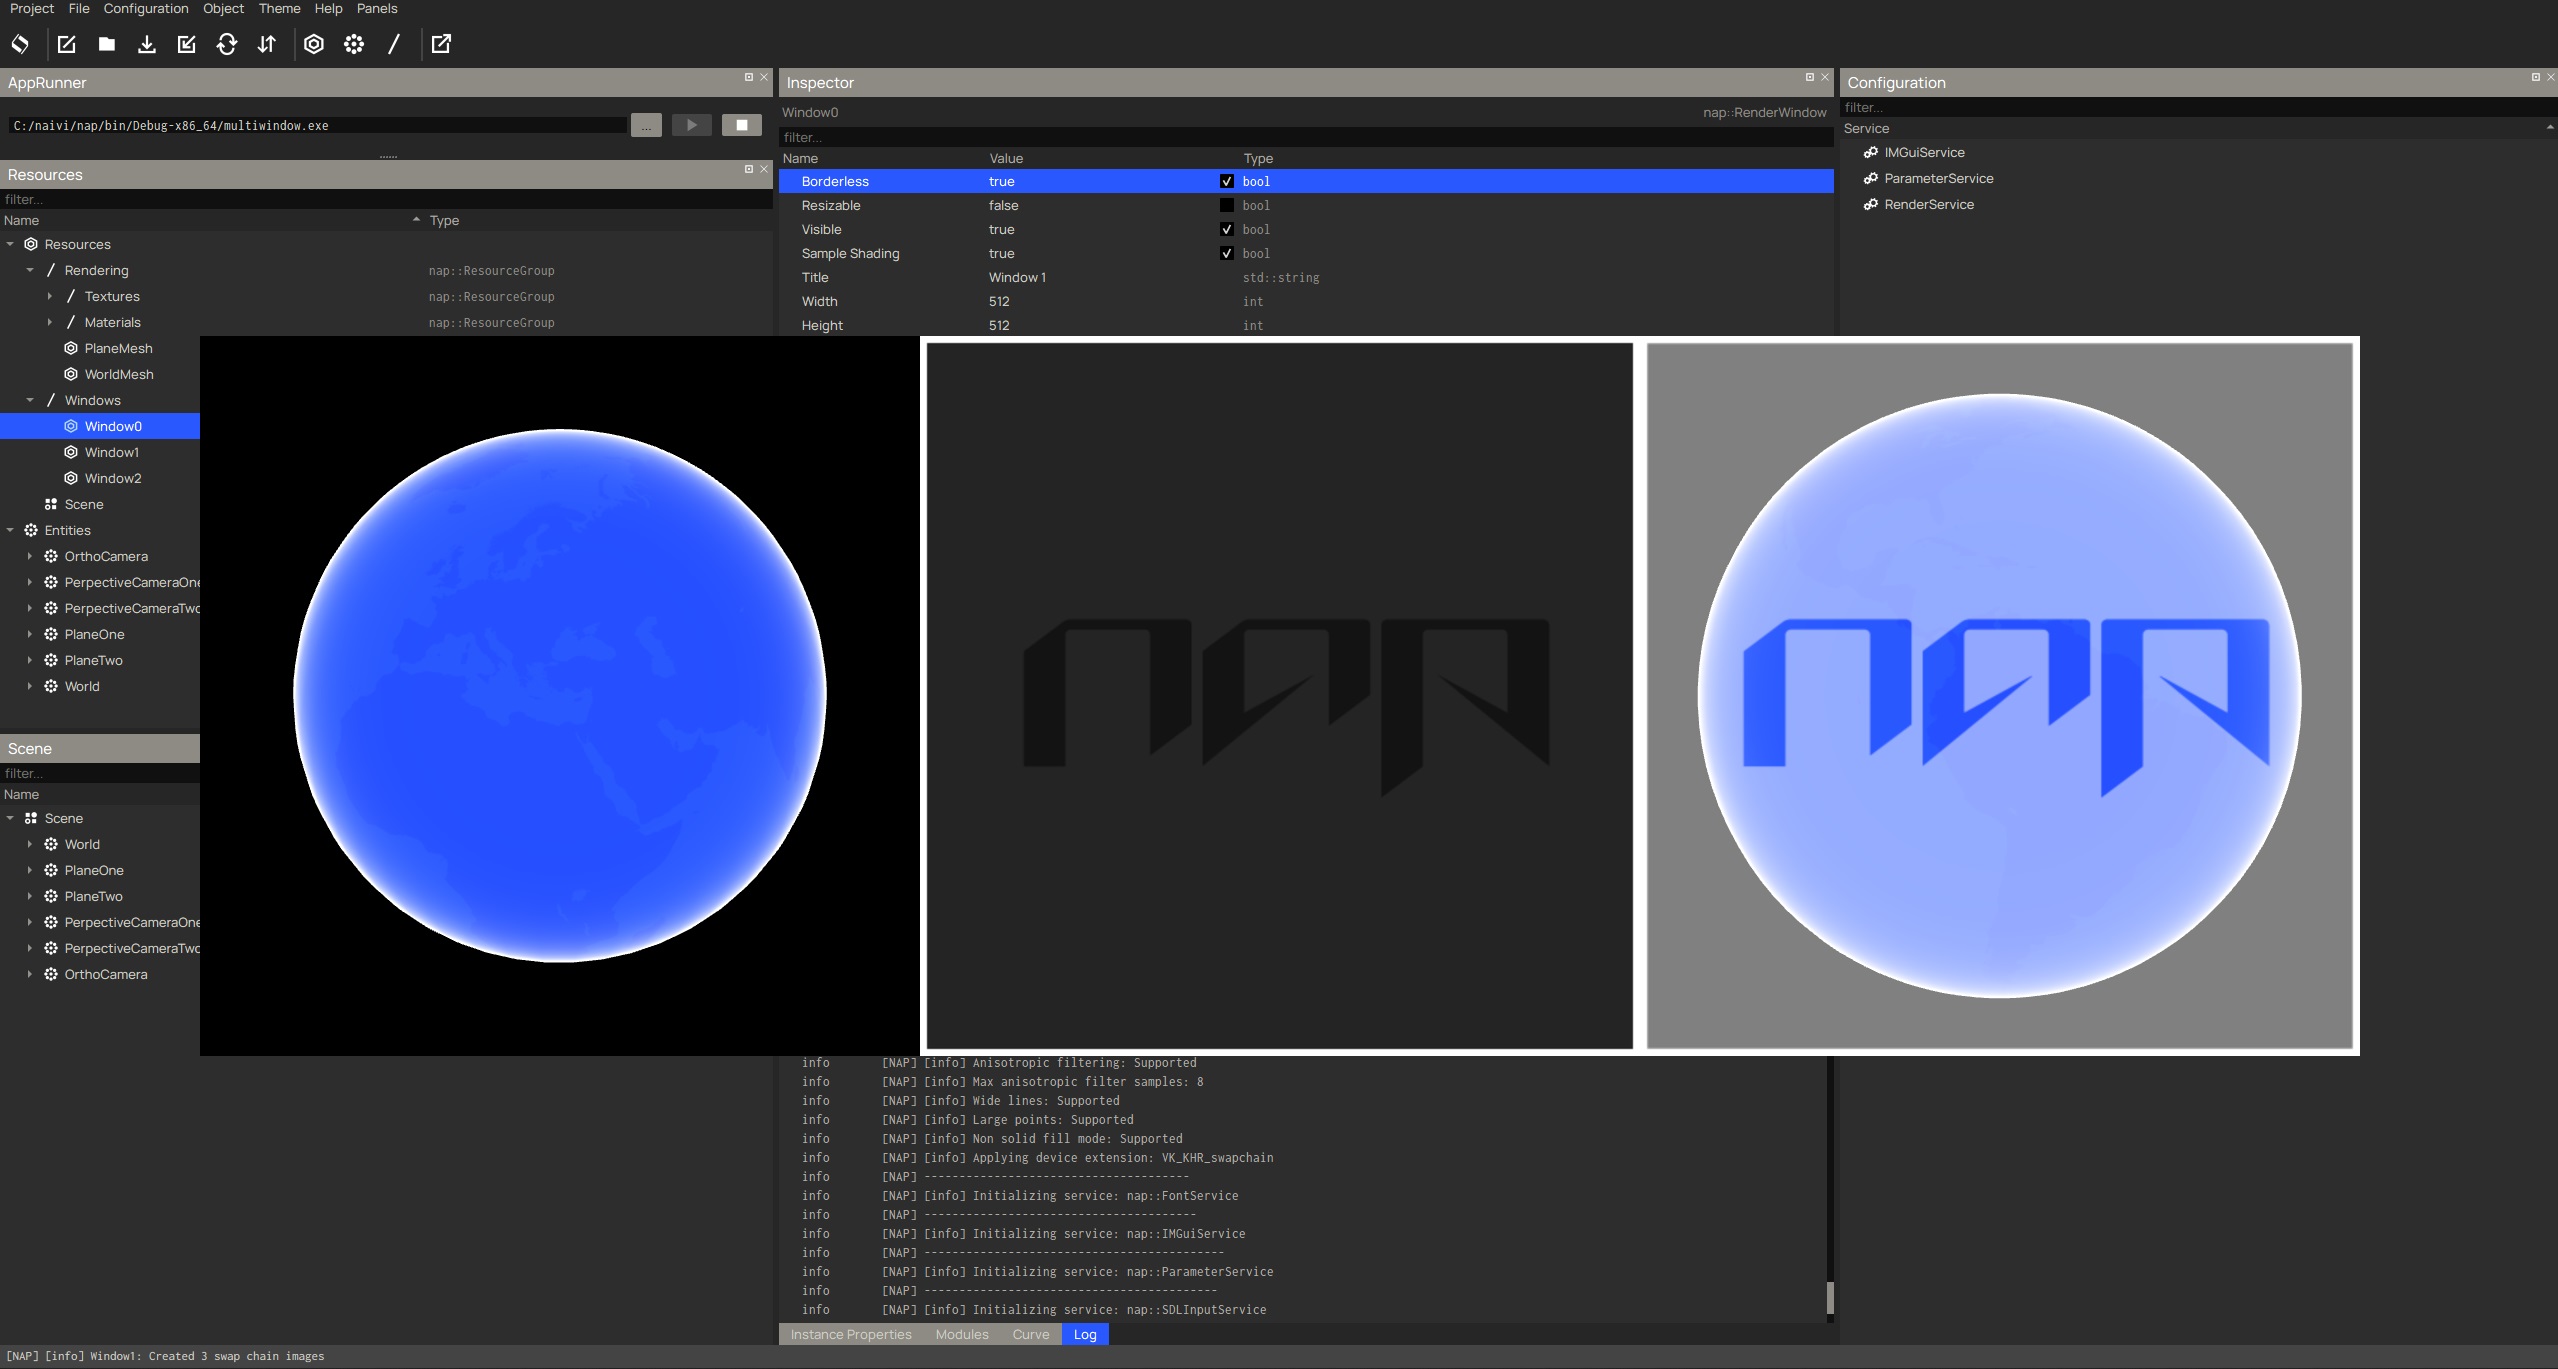Open the Configuration menu
This screenshot has height=1369, width=2558.
click(145, 7)
